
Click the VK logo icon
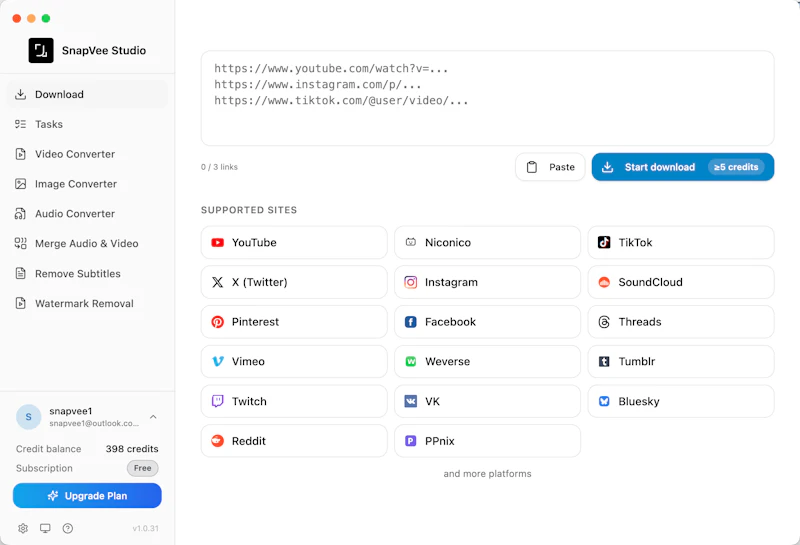point(411,401)
